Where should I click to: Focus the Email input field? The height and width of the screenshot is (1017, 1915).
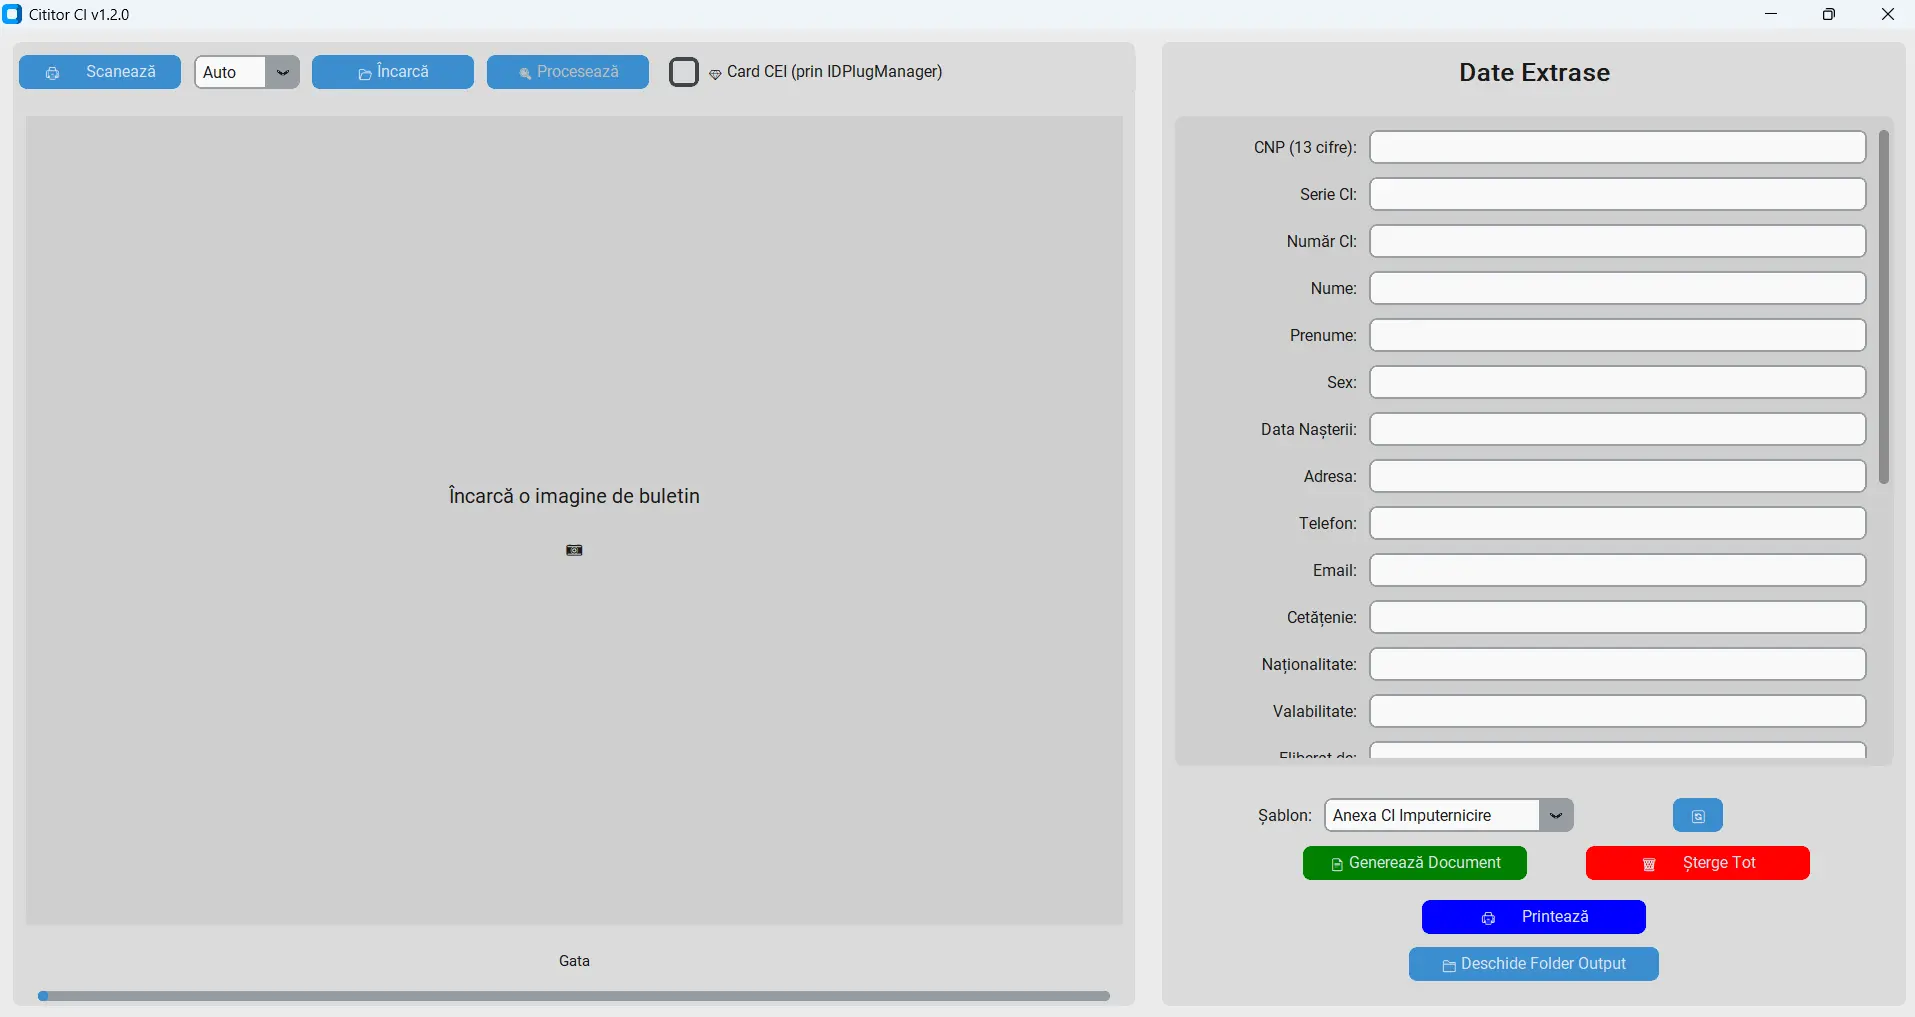tap(1617, 570)
